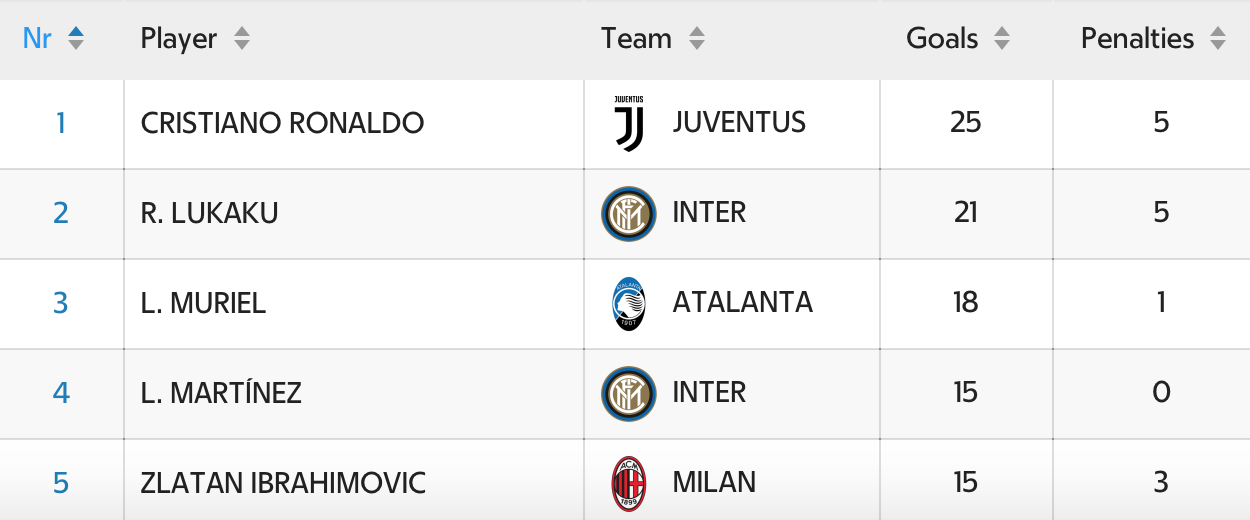Open rank 2 number link
Screen dimensions: 1250x520
click(61, 213)
